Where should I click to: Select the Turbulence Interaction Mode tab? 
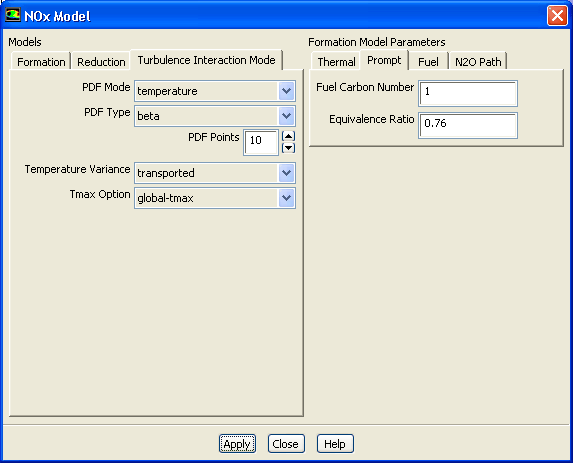(x=206, y=60)
